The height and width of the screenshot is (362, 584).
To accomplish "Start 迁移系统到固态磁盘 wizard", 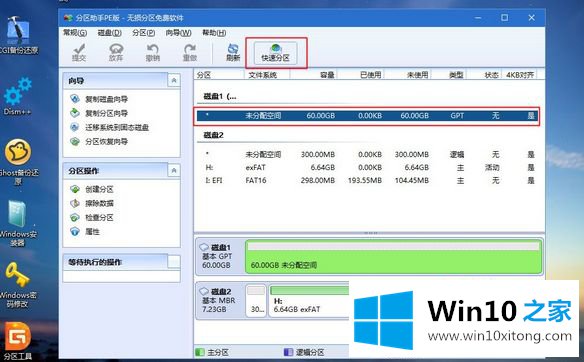I will (x=110, y=127).
